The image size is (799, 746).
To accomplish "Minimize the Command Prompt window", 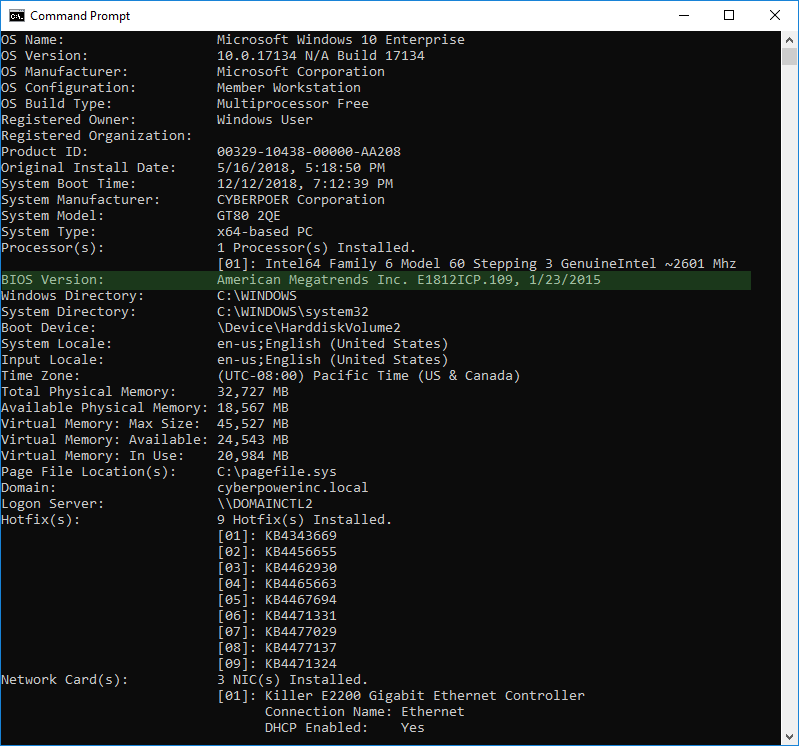I will (684, 15).
